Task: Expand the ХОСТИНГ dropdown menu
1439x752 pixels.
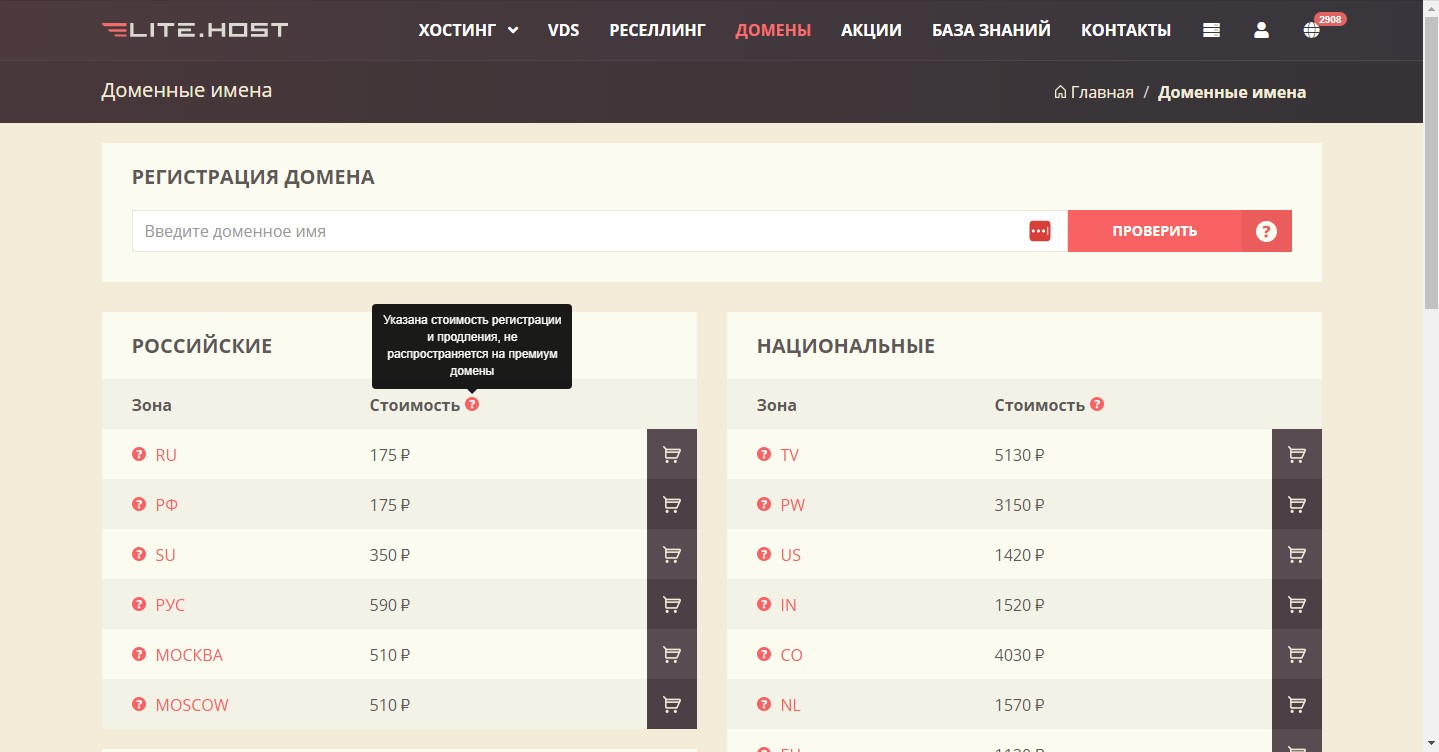Action: [x=468, y=30]
